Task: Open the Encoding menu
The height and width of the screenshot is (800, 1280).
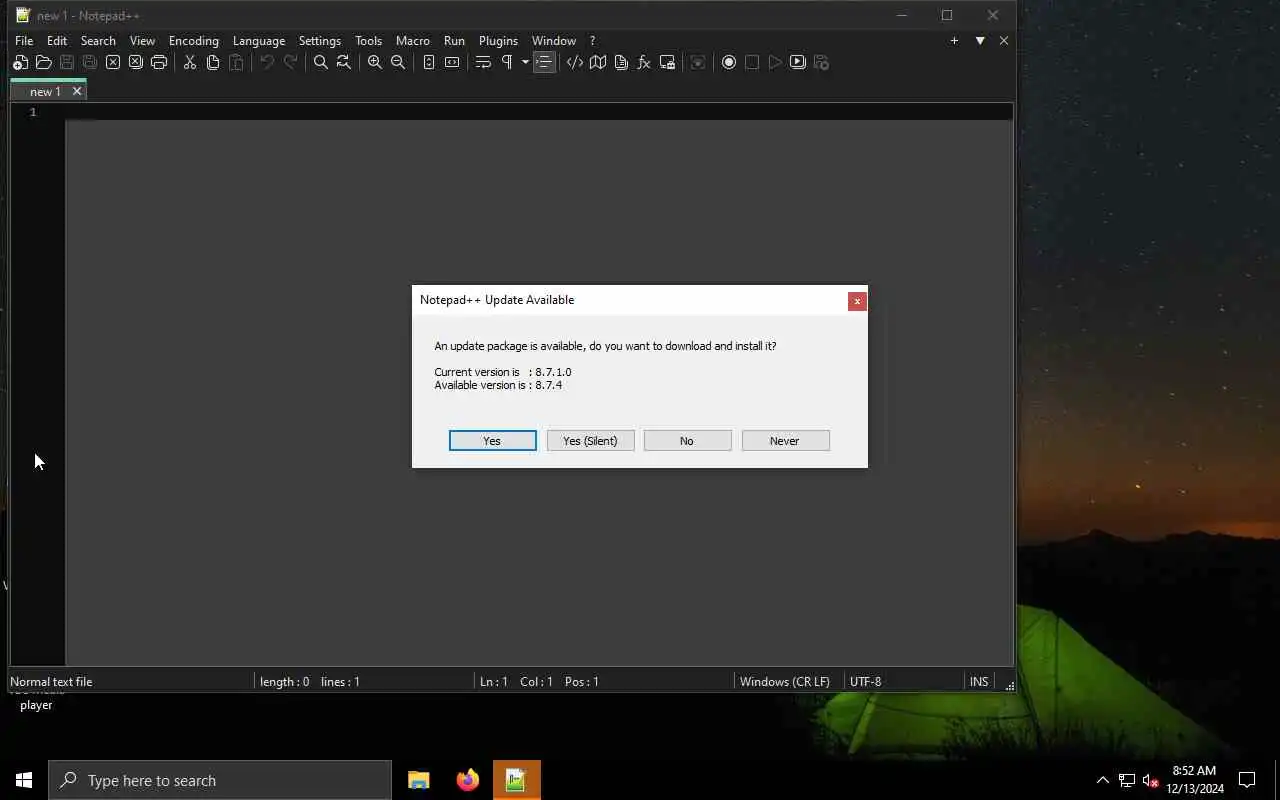Action: [194, 41]
